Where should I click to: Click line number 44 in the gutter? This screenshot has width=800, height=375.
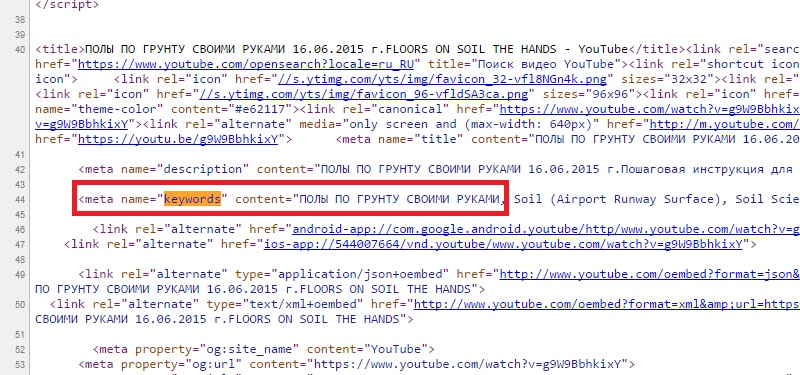pos(20,199)
